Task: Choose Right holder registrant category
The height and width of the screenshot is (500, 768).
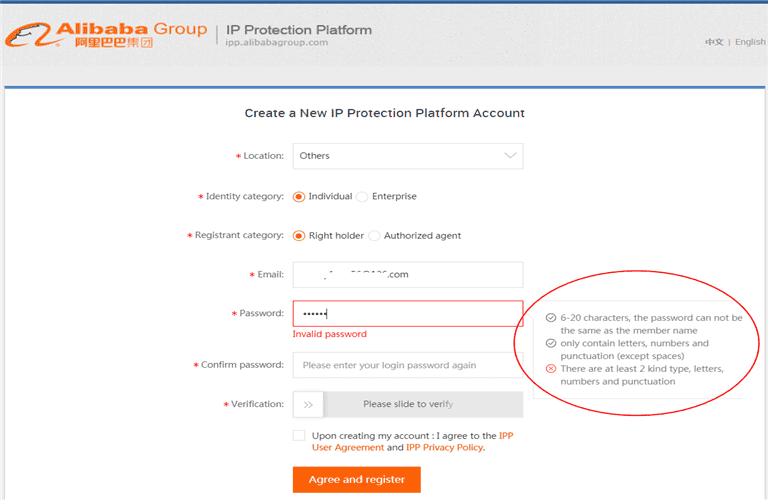Action: coord(299,236)
